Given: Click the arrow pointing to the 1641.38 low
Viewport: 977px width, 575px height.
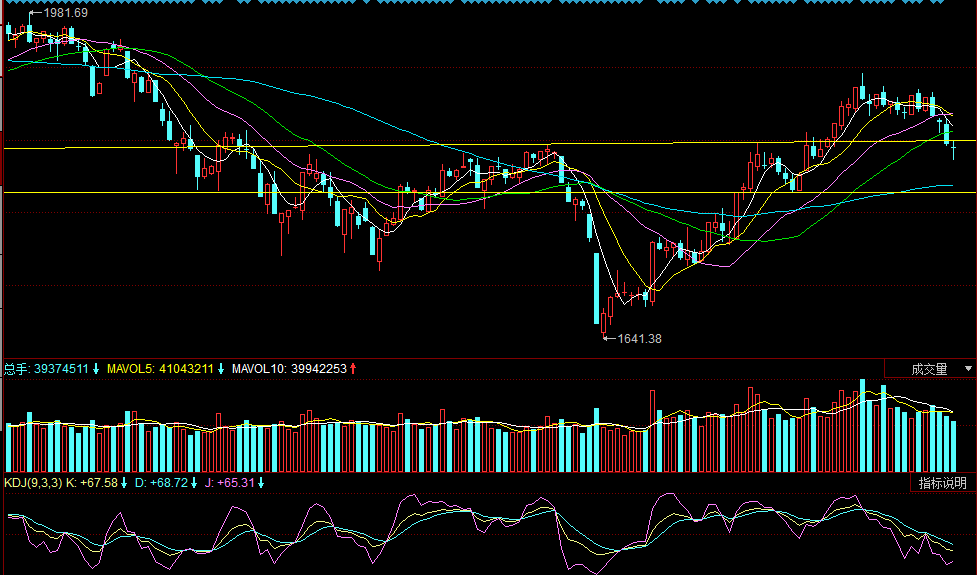Looking at the screenshot, I should [609, 339].
